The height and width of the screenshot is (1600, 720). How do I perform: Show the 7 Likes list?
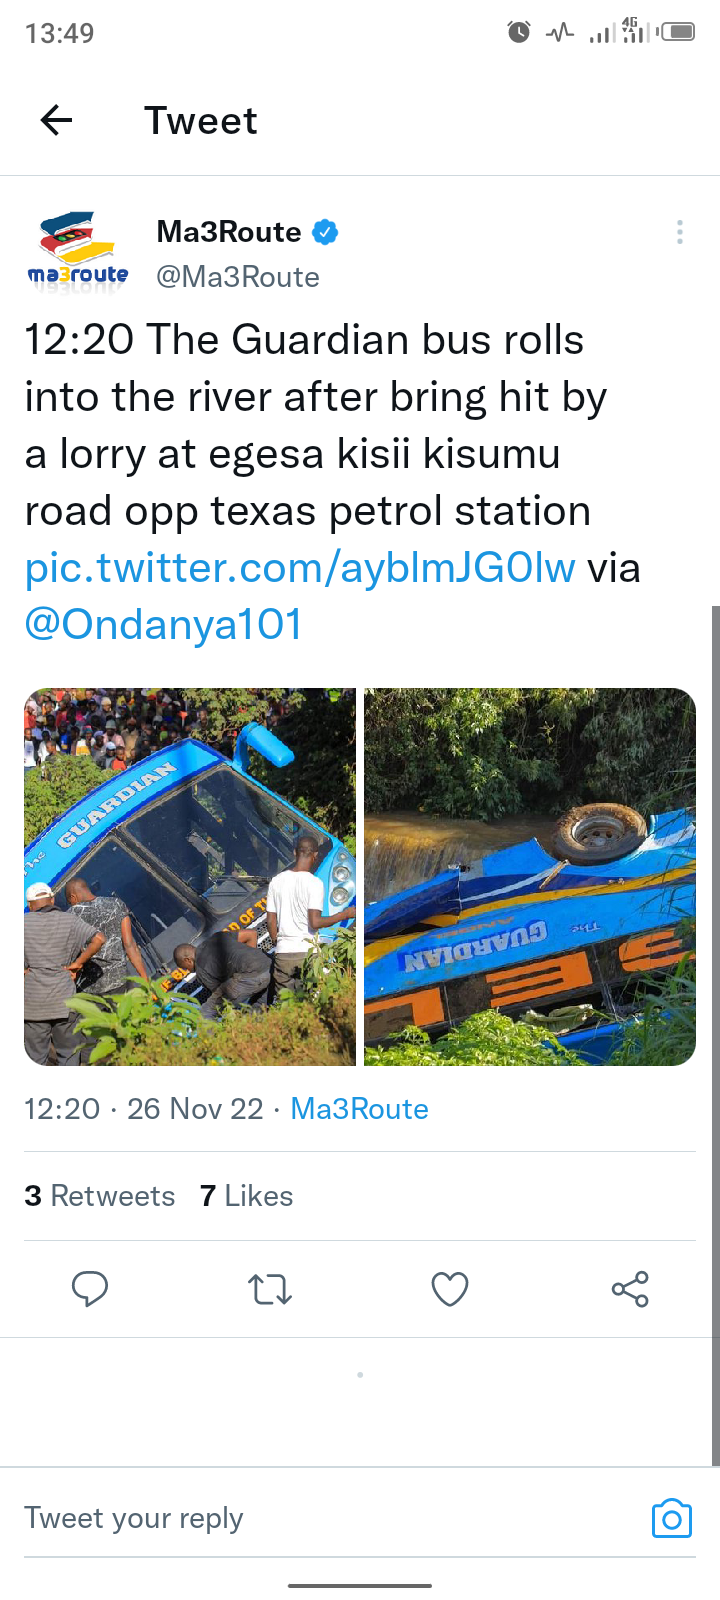[246, 1196]
